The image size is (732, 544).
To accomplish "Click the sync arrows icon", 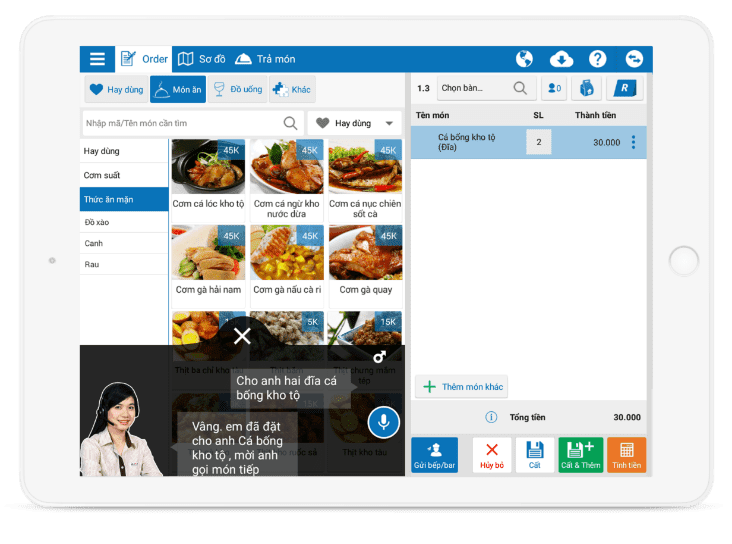I will pyautogui.click(x=633, y=59).
